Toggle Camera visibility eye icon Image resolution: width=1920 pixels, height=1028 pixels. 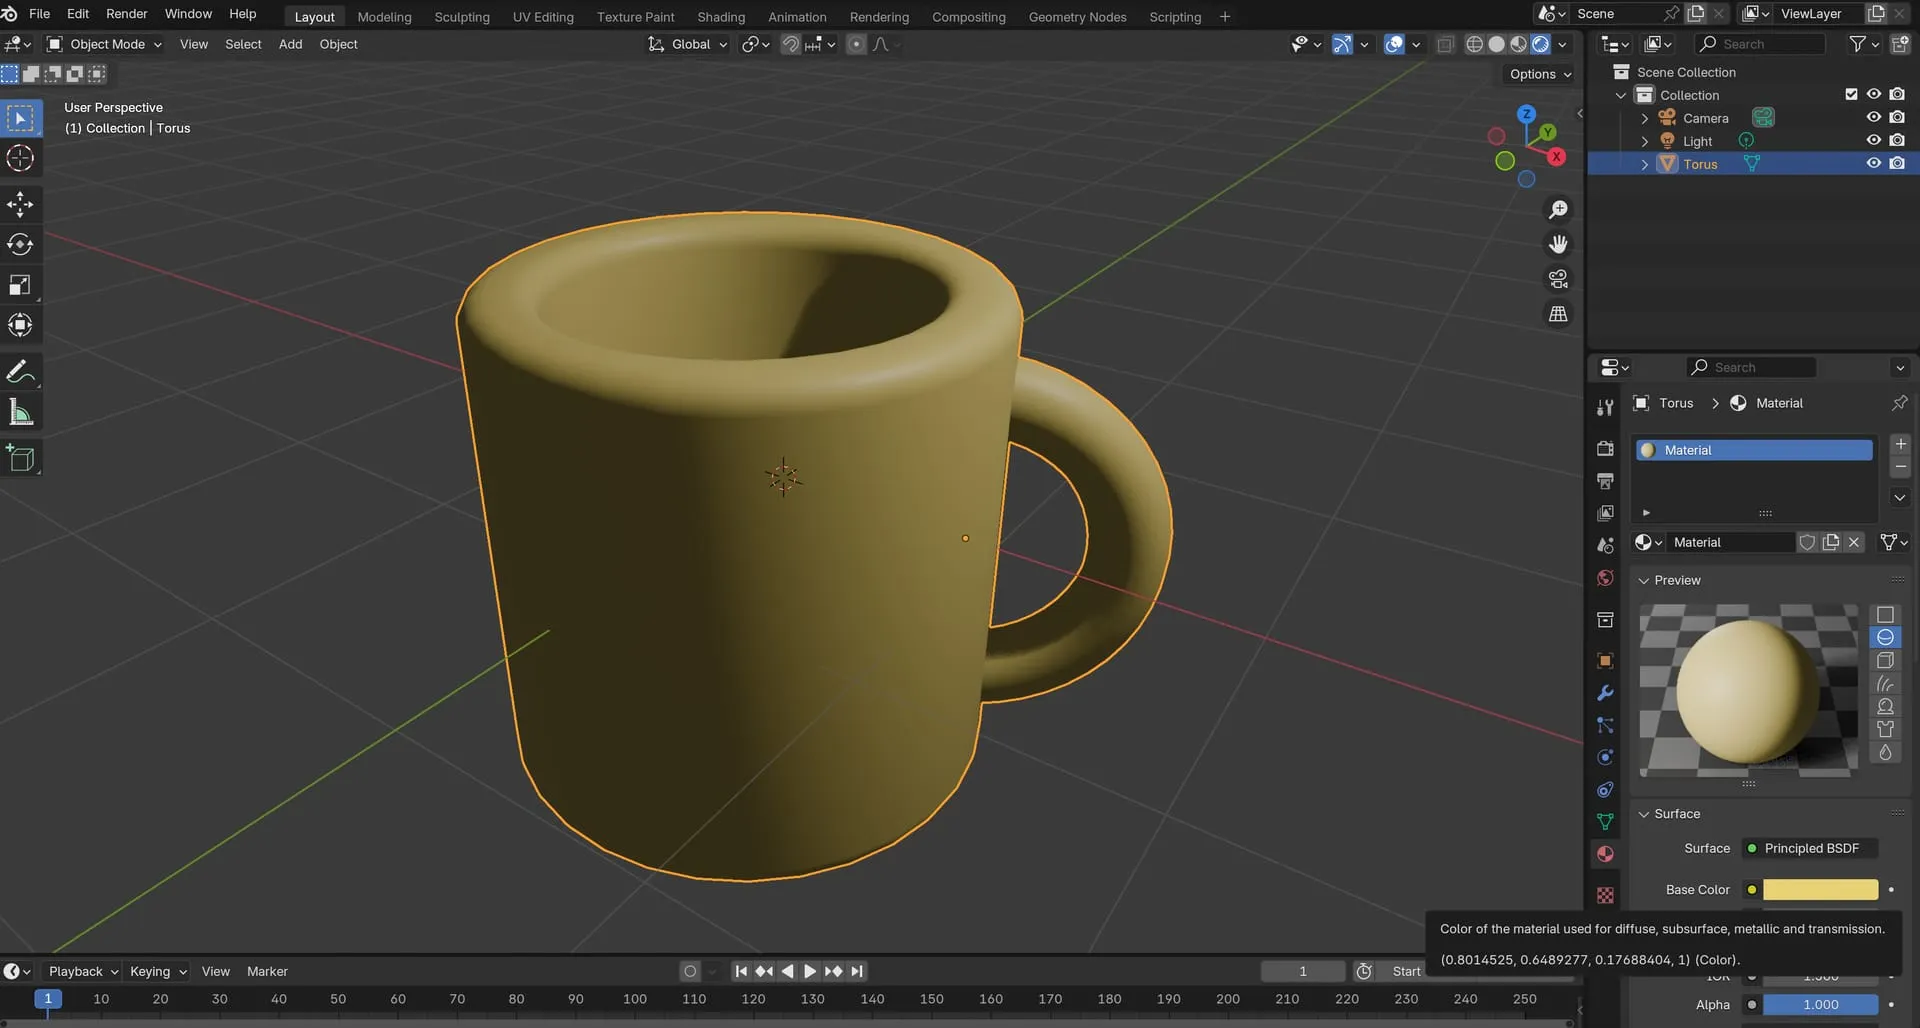(x=1873, y=118)
